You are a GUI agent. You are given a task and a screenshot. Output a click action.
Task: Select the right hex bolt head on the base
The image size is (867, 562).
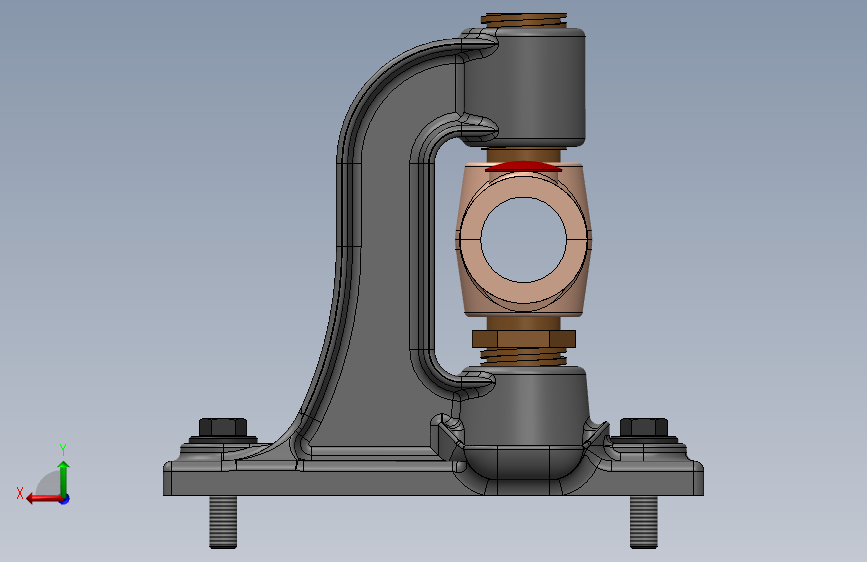644,427
